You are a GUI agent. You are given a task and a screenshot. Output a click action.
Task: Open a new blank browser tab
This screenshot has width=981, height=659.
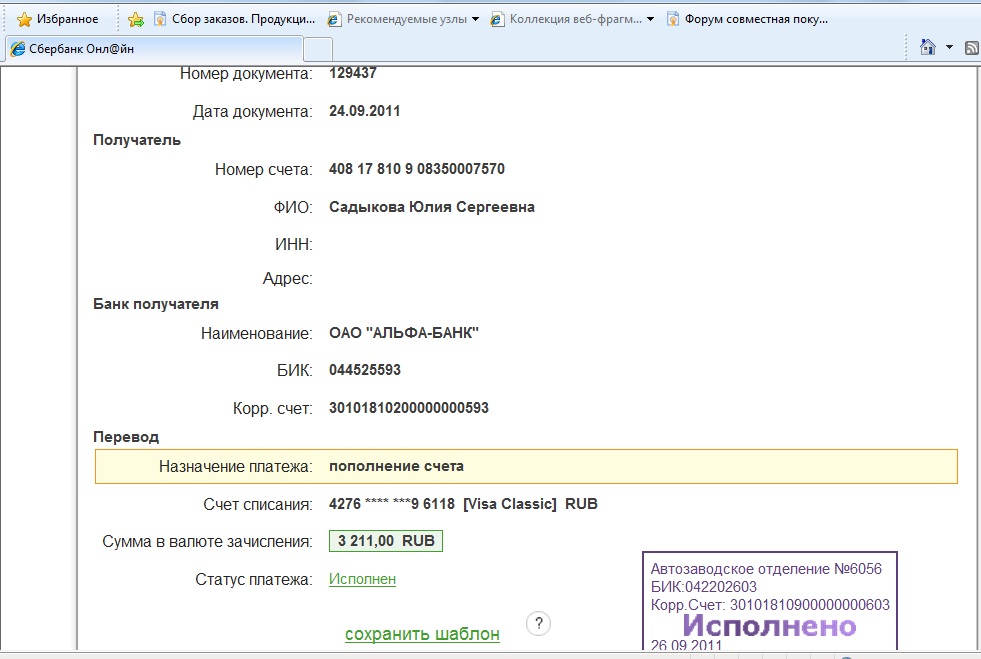317,48
